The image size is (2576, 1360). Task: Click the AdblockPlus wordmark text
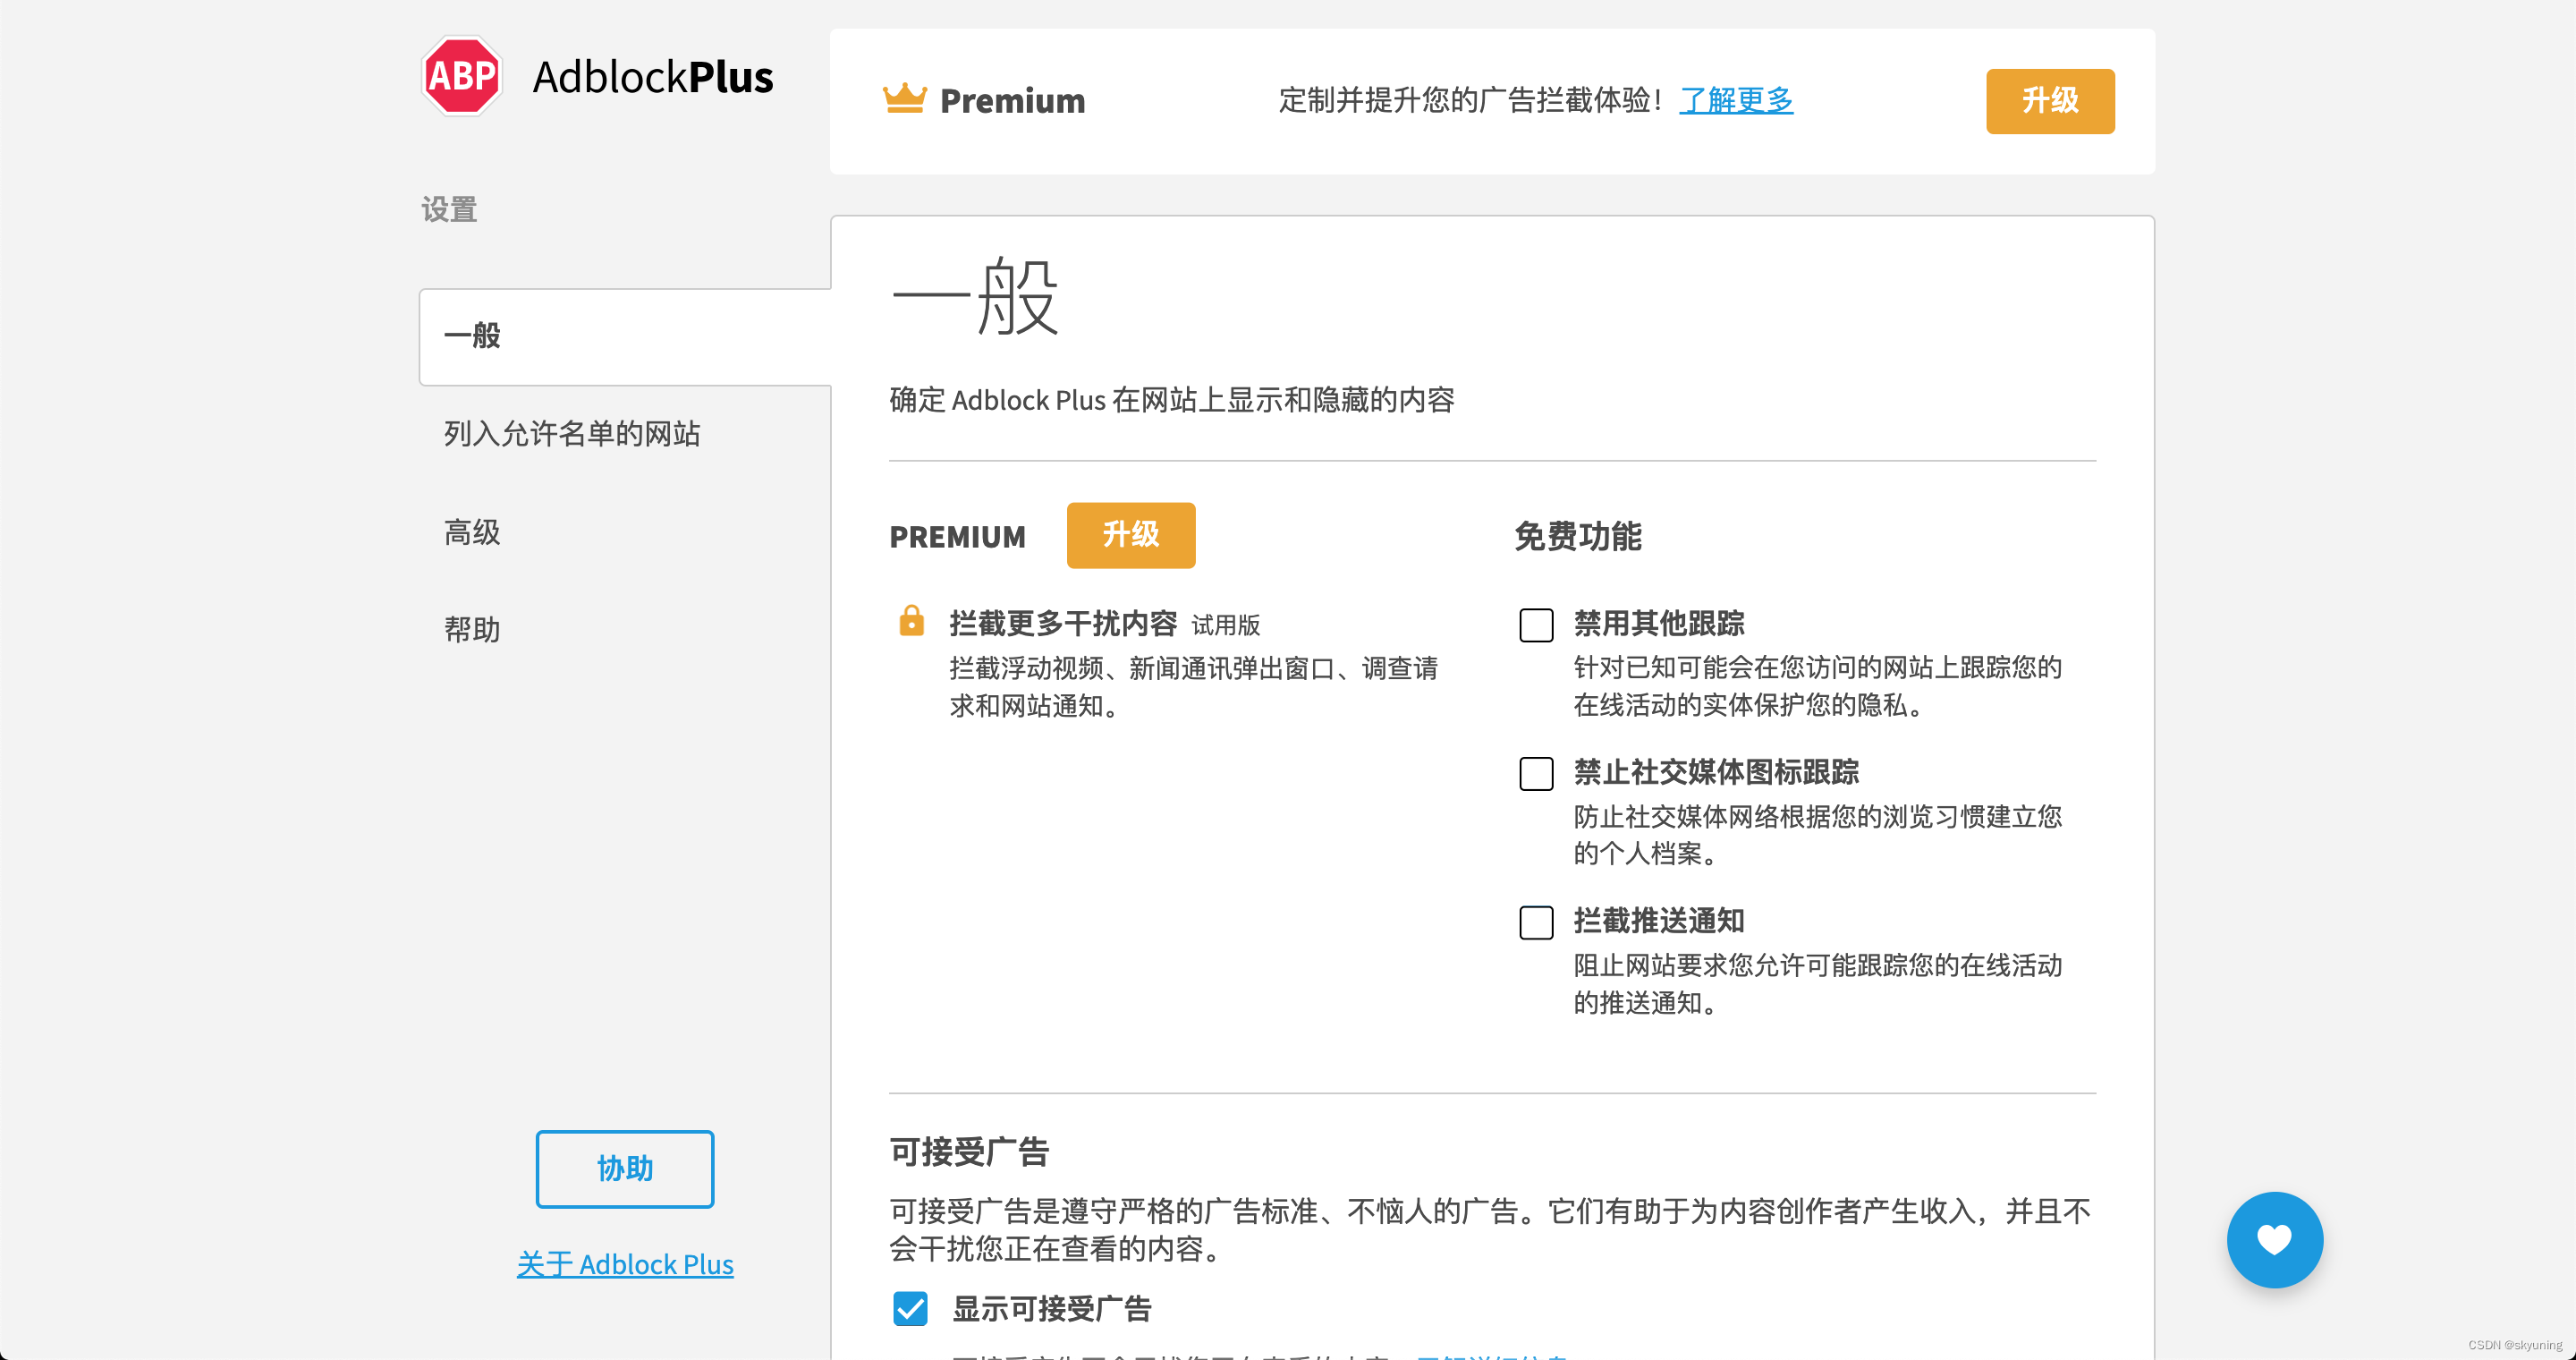[652, 77]
